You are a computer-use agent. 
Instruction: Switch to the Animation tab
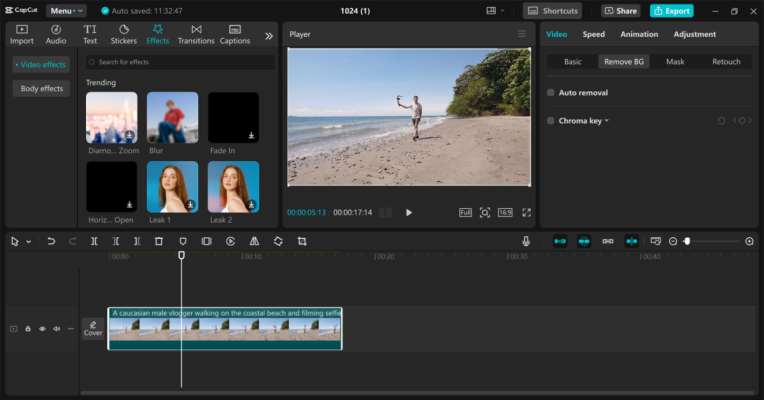639,34
